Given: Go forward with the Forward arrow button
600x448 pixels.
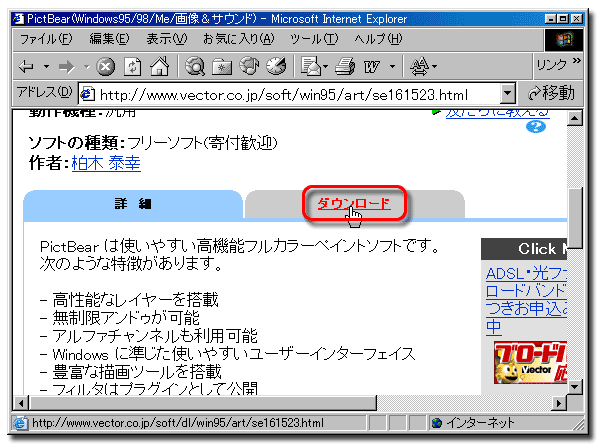Looking at the screenshot, I should (67, 67).
